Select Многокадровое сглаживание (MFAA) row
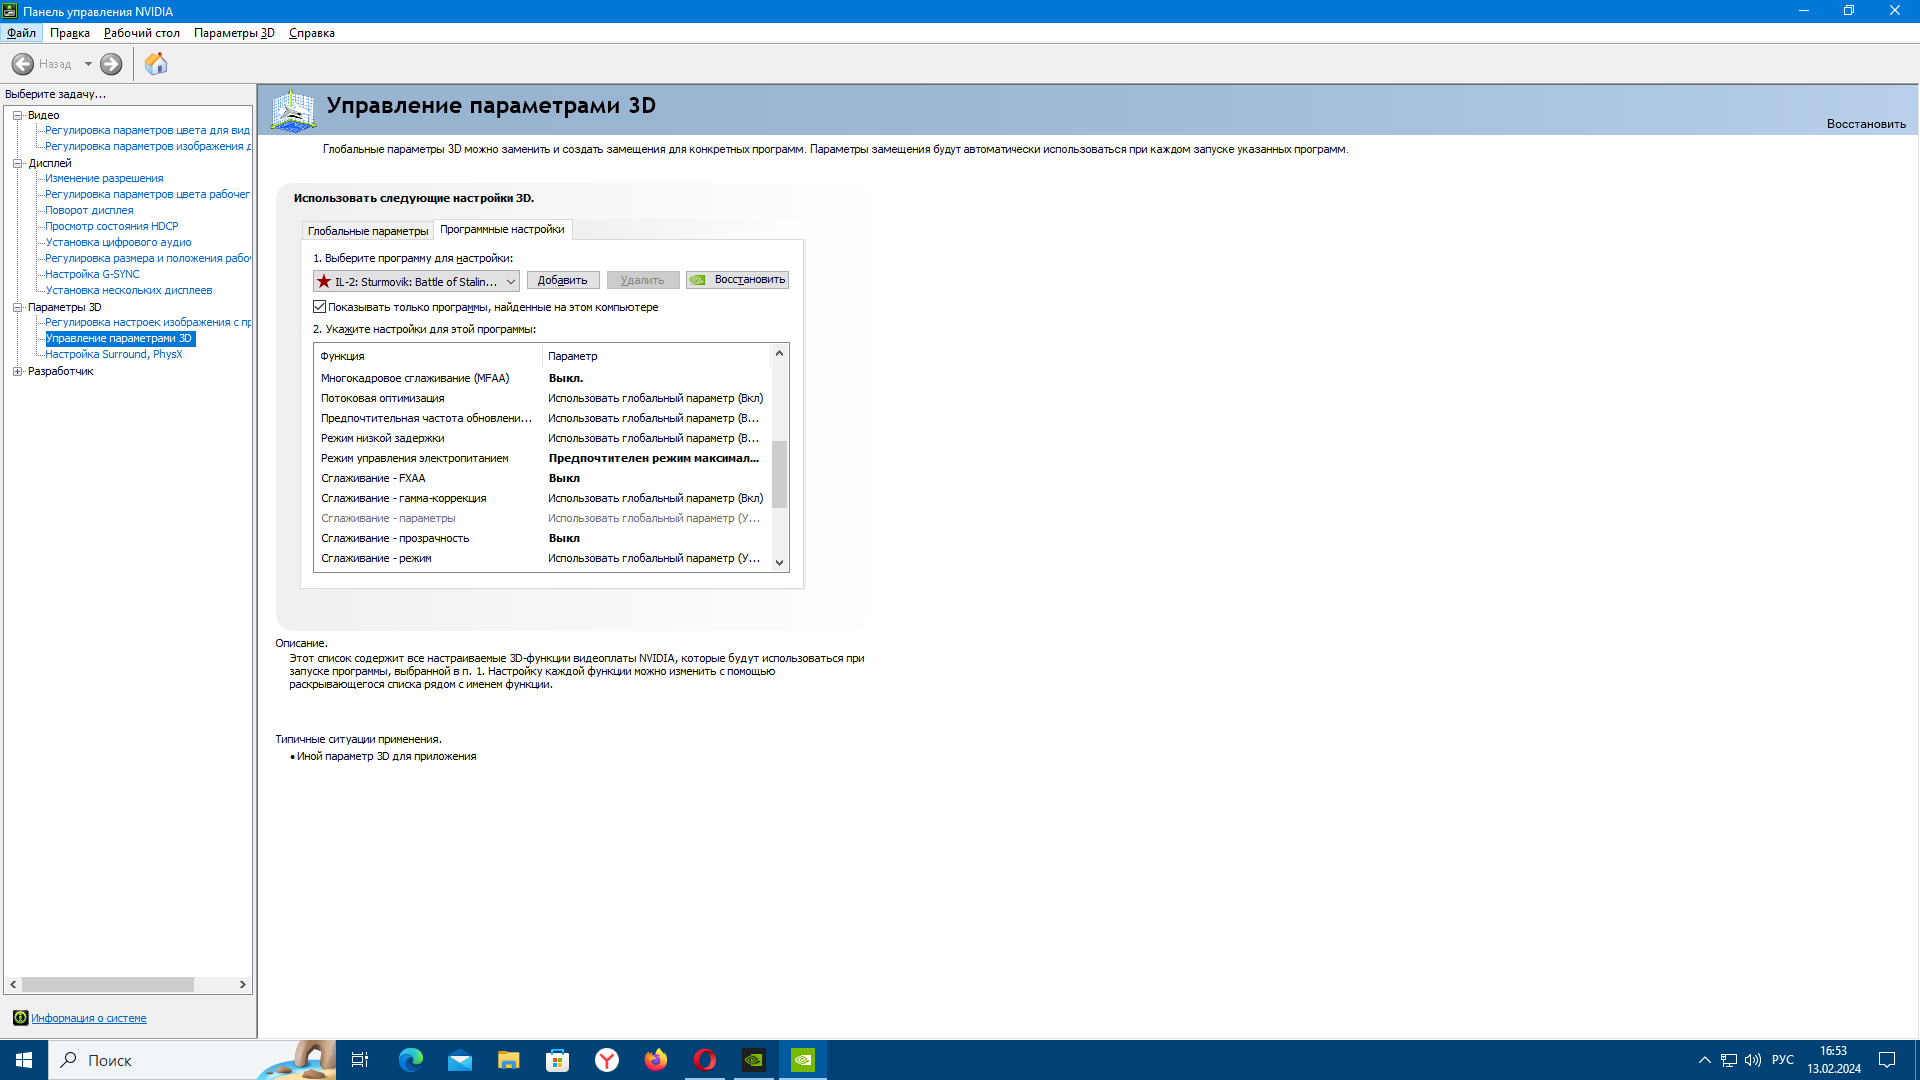The image size is (1920, 1080). pyautogui.click(x=543, y=378)
